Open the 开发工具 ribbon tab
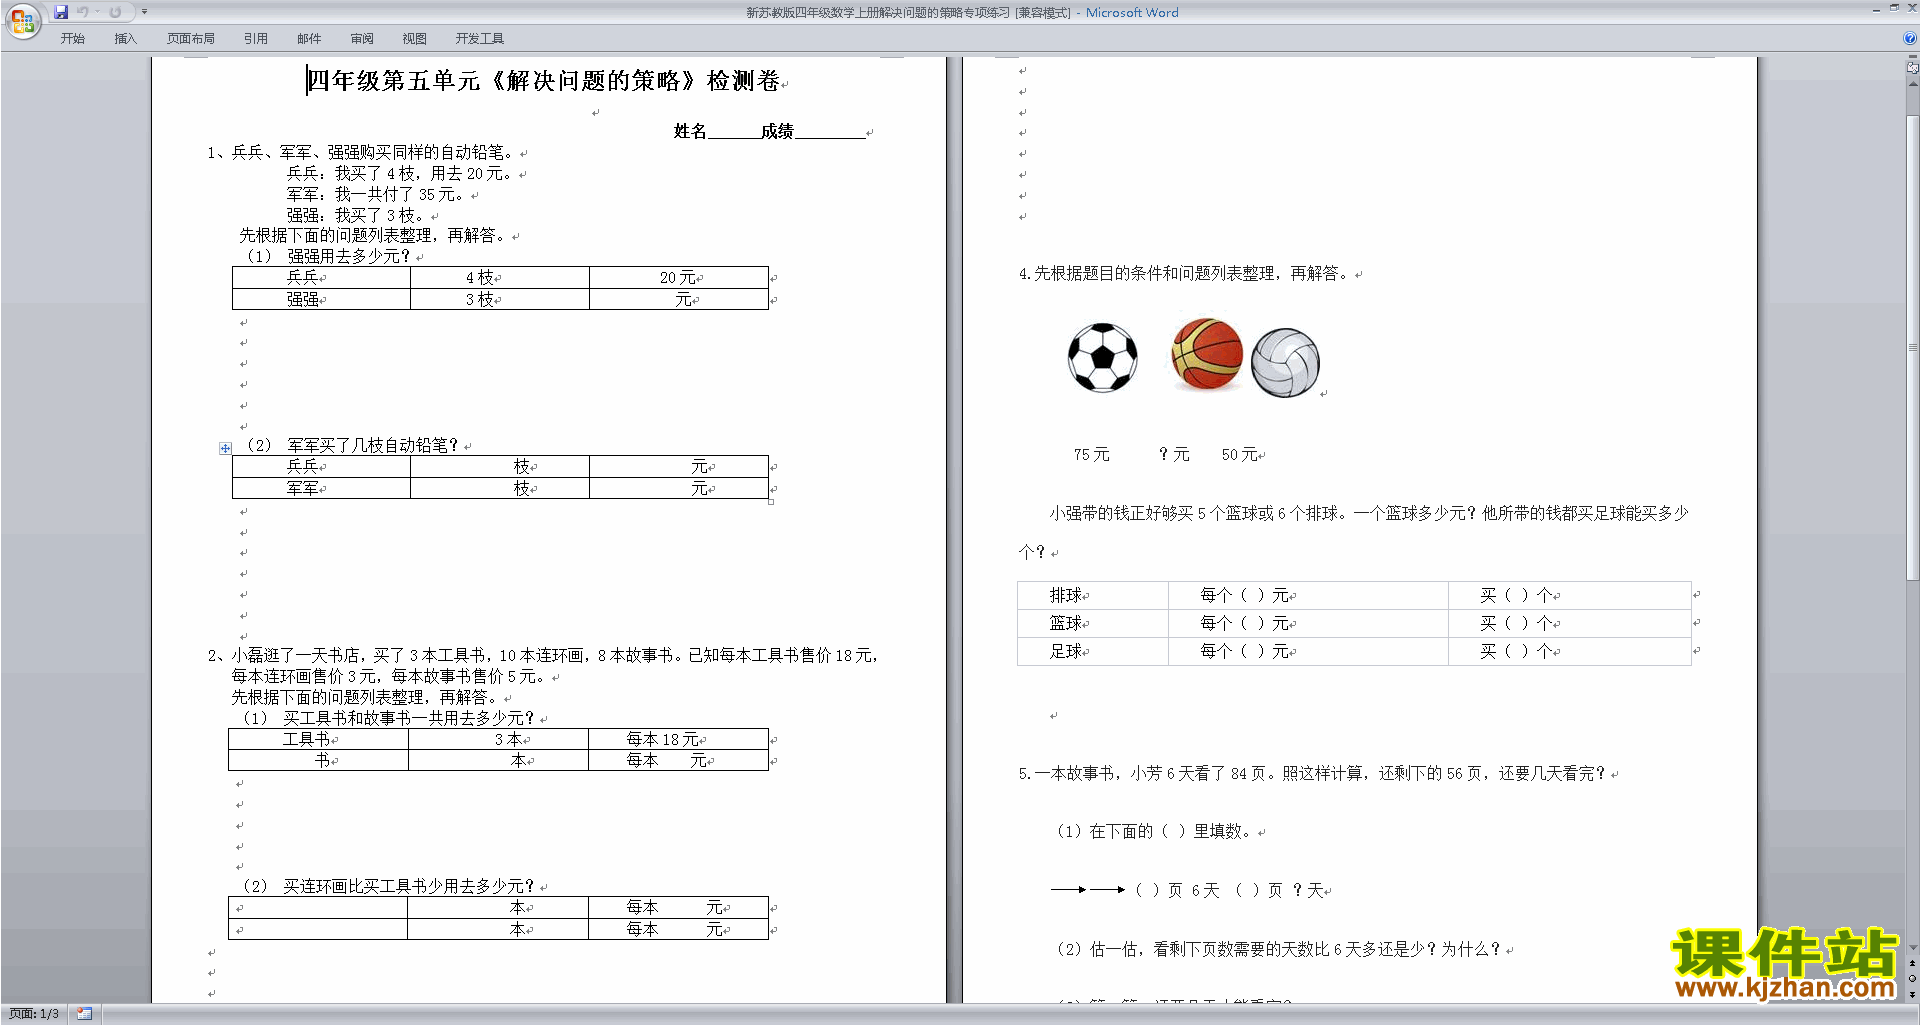 [480, 38]
